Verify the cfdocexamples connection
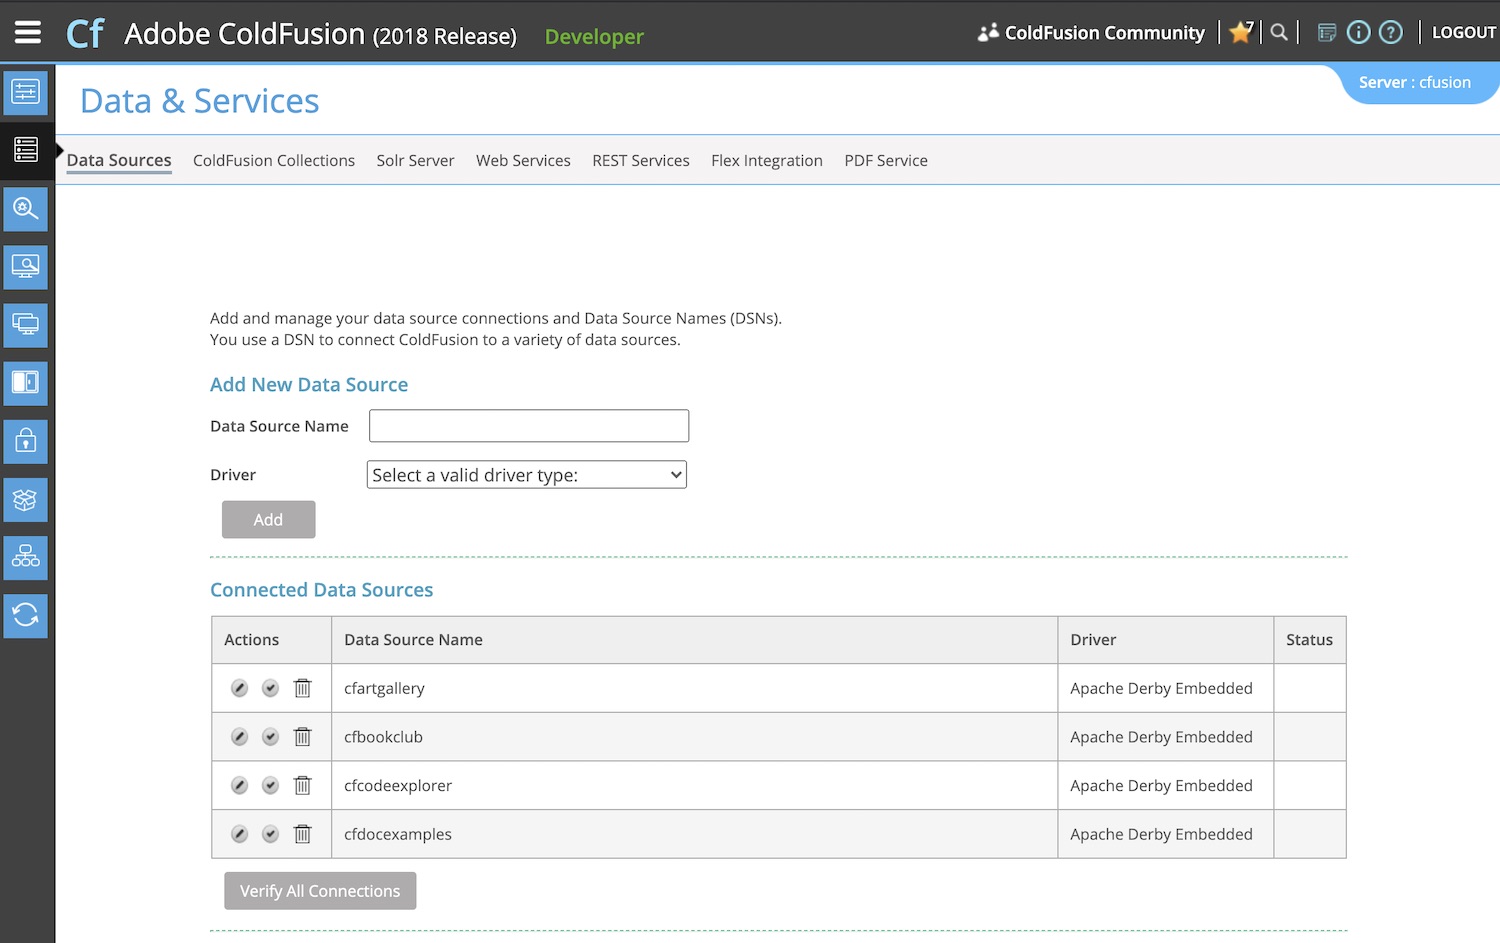Screen dimensions: 1500x943 coord(270,834)
